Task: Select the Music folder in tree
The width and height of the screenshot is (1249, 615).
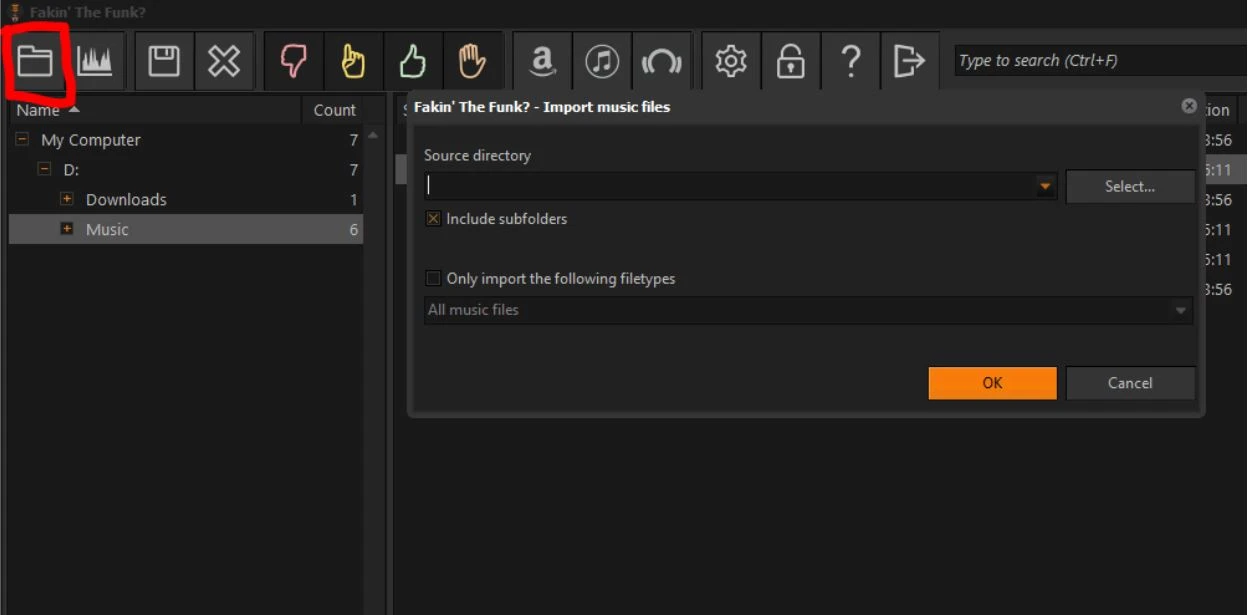Action: (x=107, y=230)
